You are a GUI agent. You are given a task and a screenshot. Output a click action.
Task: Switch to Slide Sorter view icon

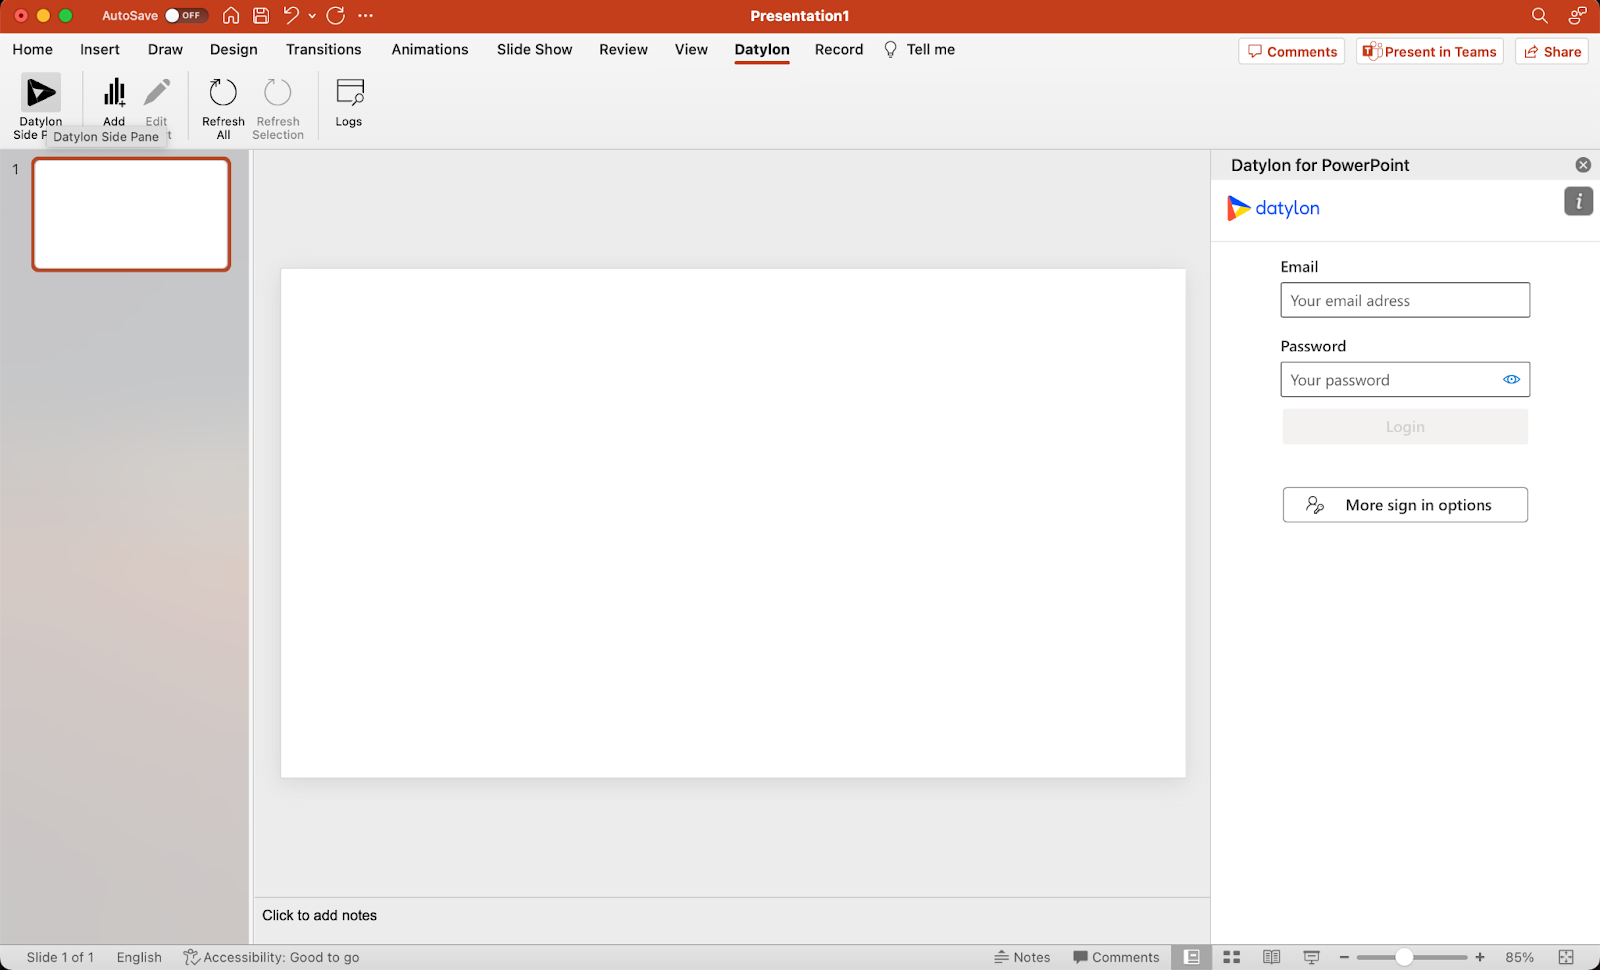coord(1232,957)
